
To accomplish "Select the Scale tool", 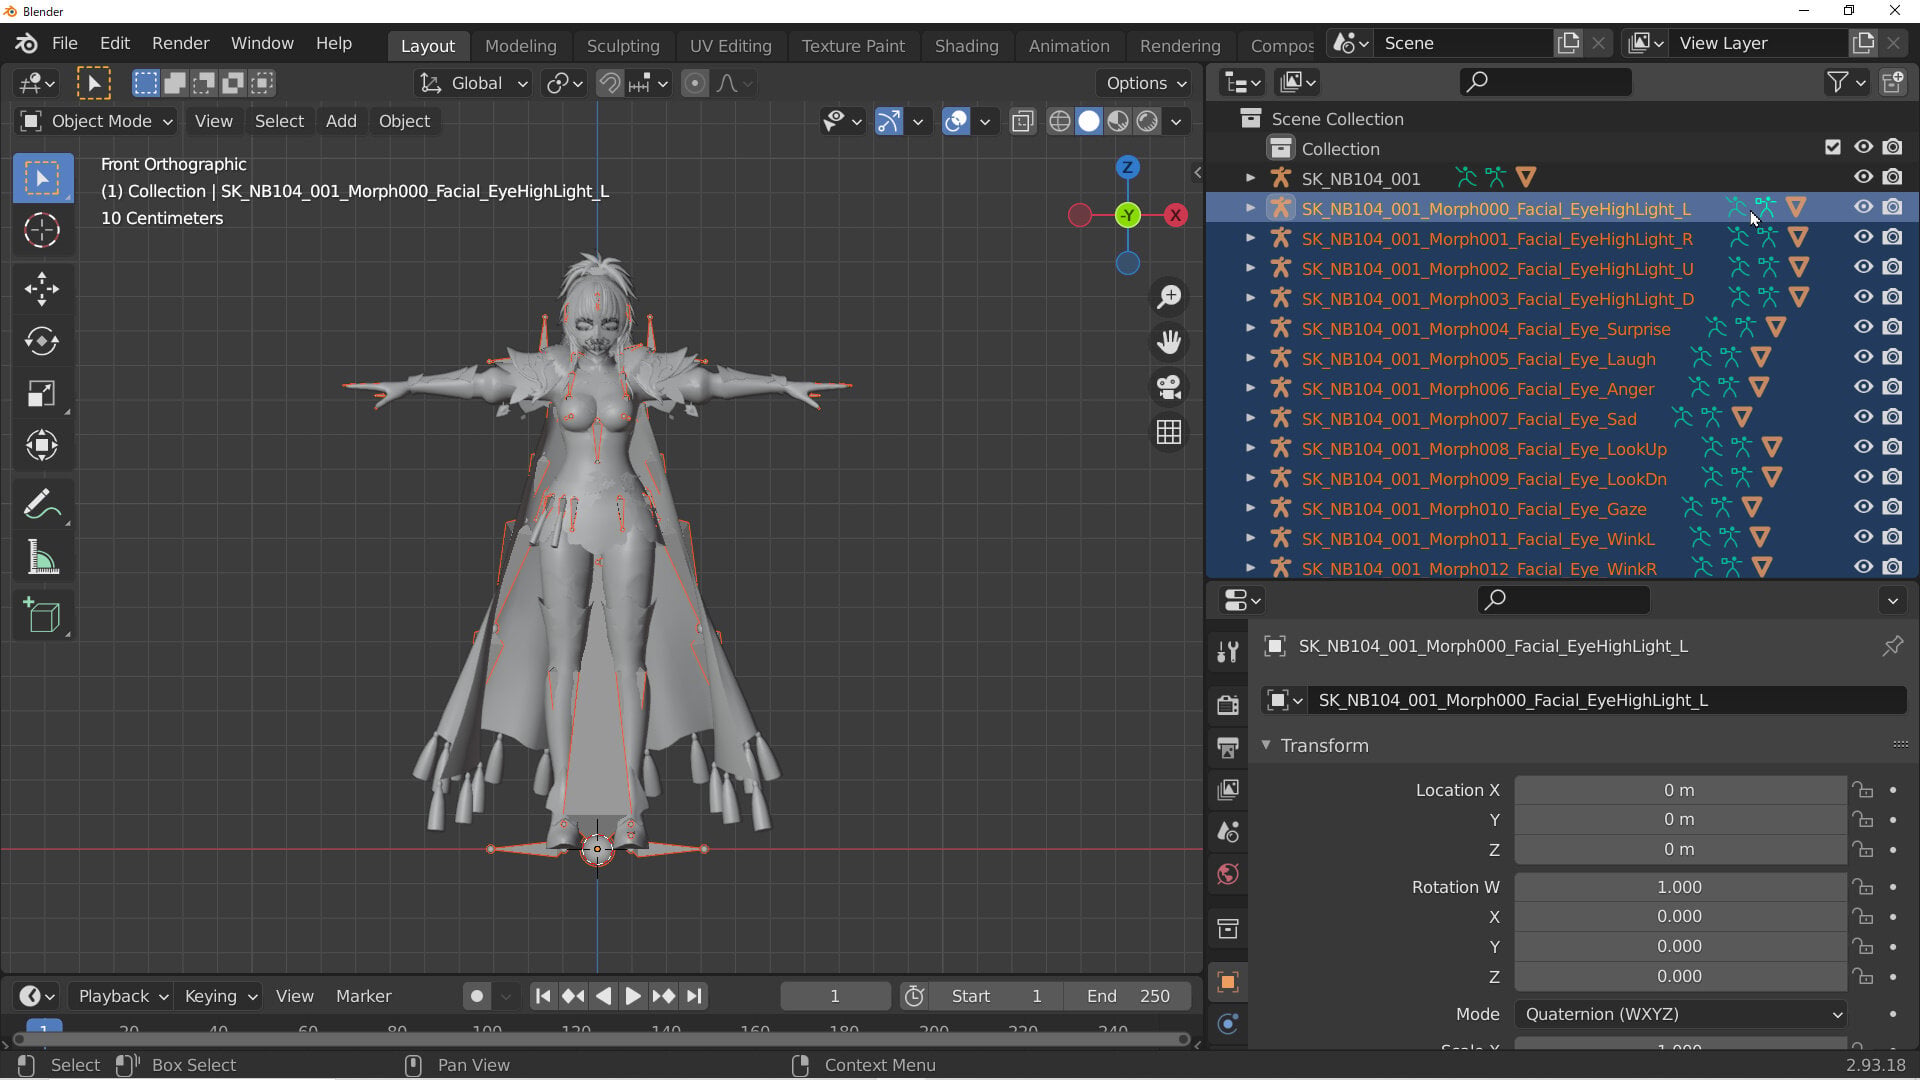I will point(42,393).
